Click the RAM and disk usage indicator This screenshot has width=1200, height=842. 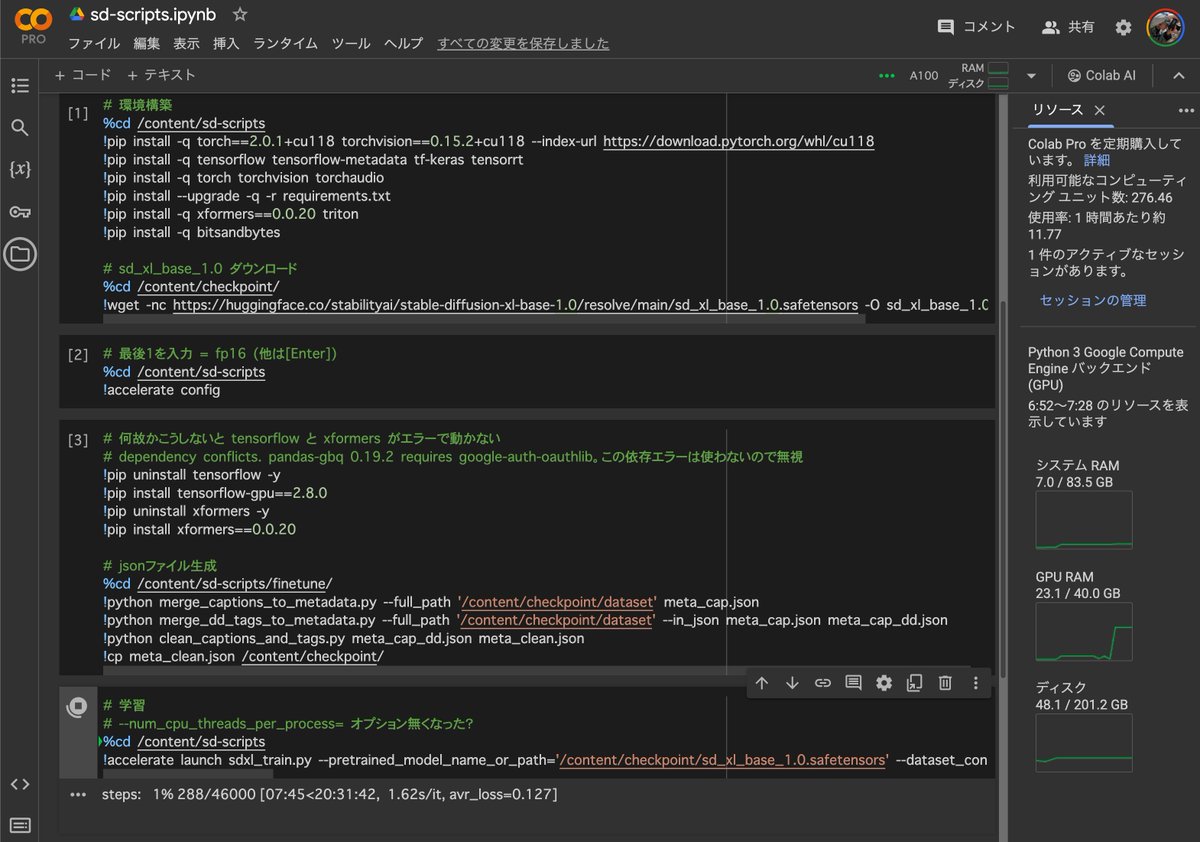(x=978, y=76)
